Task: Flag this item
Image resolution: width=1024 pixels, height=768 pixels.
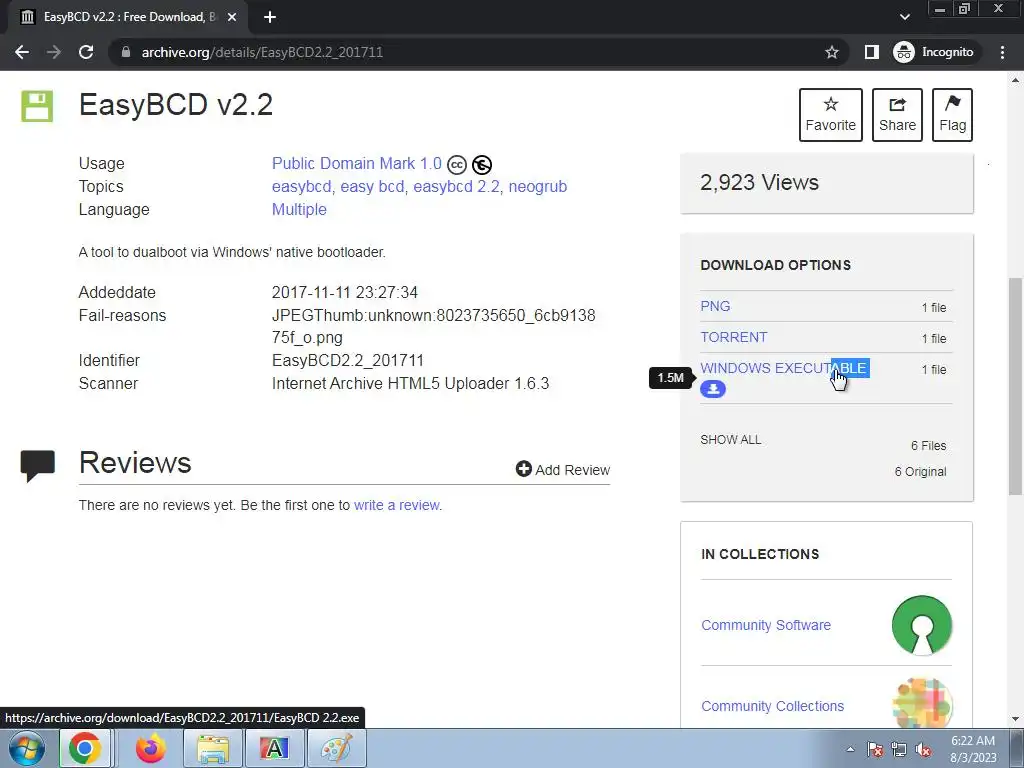Action: 952,115
